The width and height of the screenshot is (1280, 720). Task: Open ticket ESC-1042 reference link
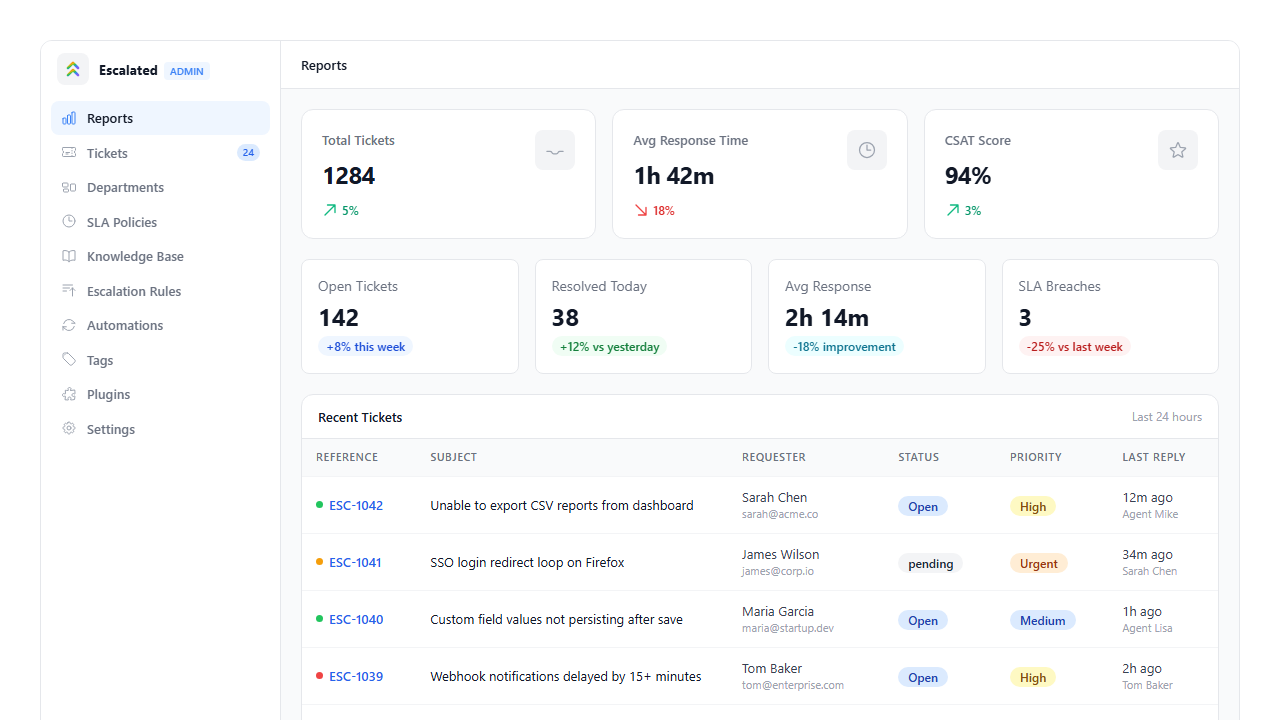point(356,506)
